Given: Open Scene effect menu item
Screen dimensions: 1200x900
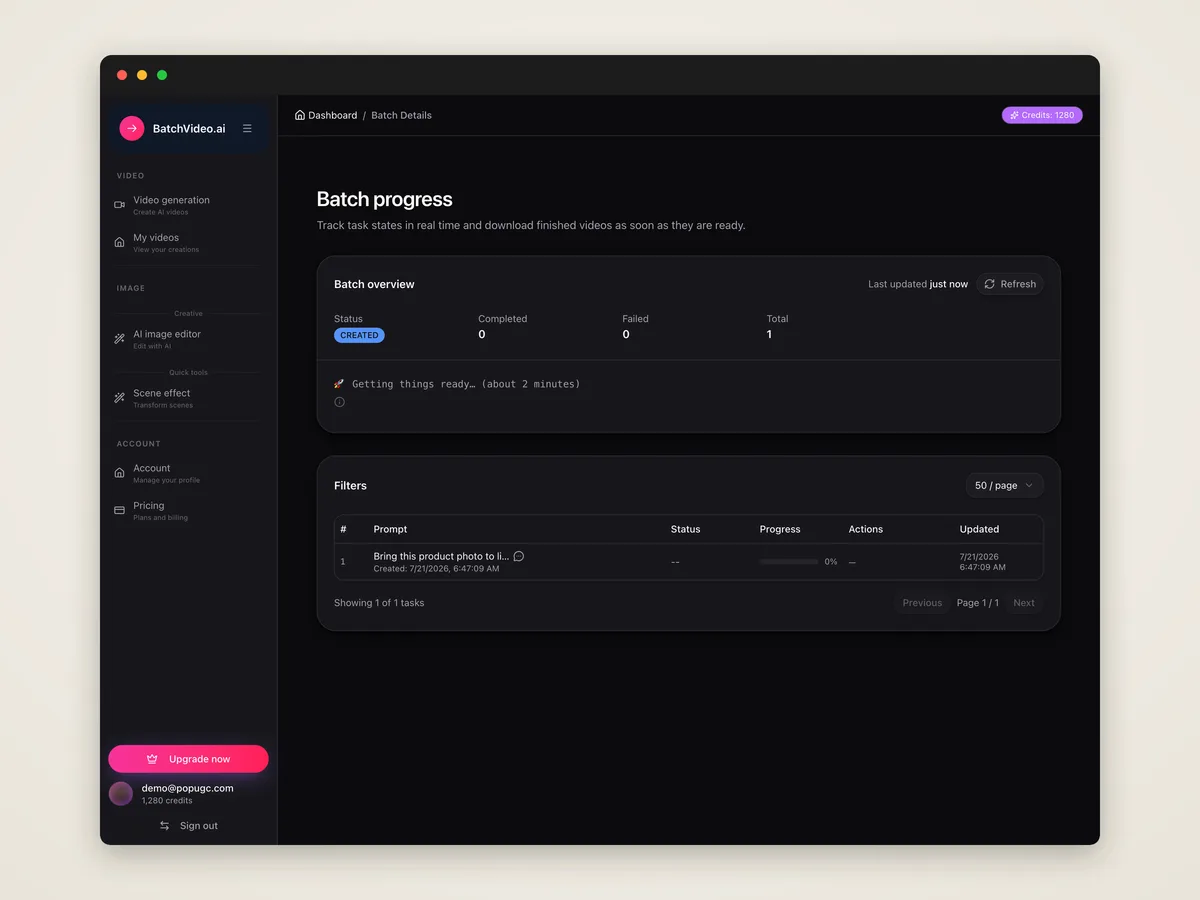Looking at the screenshot, I should [188, 398].
